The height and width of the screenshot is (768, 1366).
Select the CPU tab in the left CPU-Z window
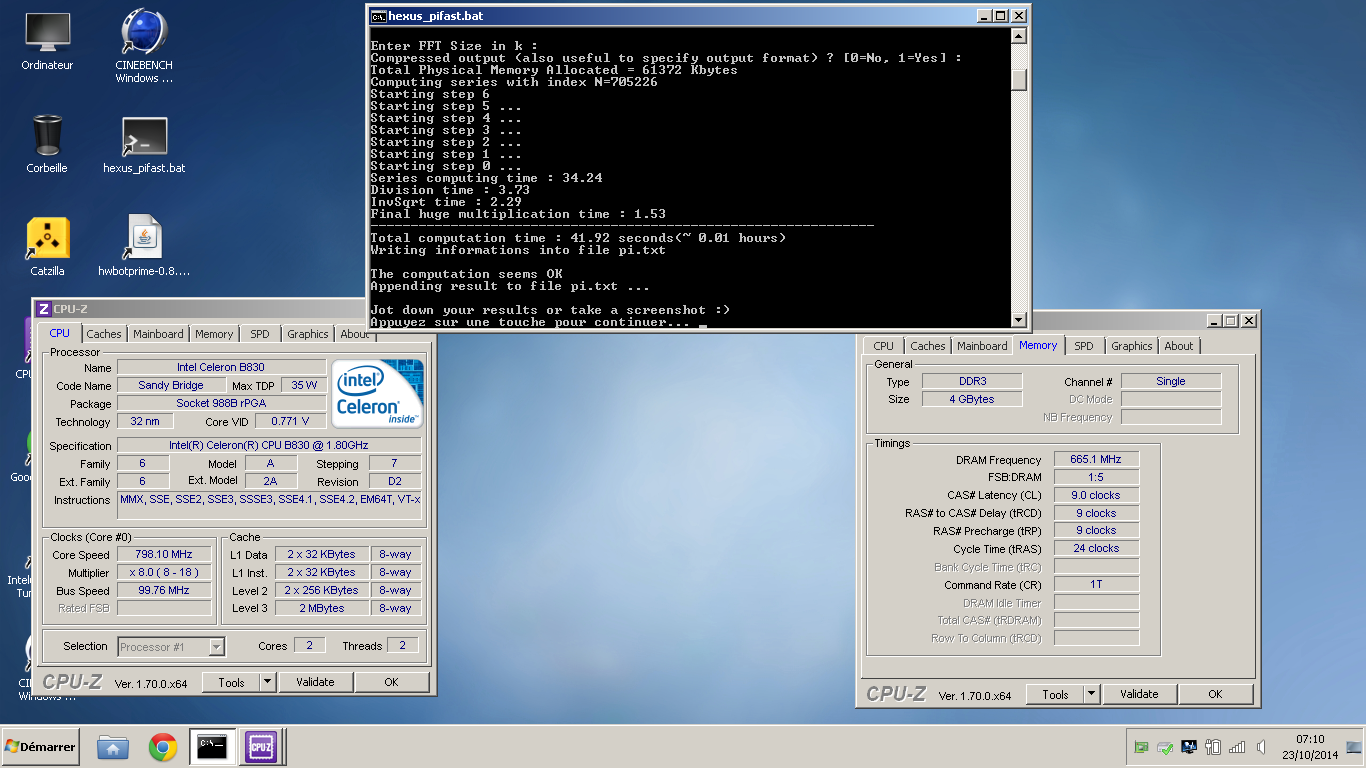[x=59, y=333]
